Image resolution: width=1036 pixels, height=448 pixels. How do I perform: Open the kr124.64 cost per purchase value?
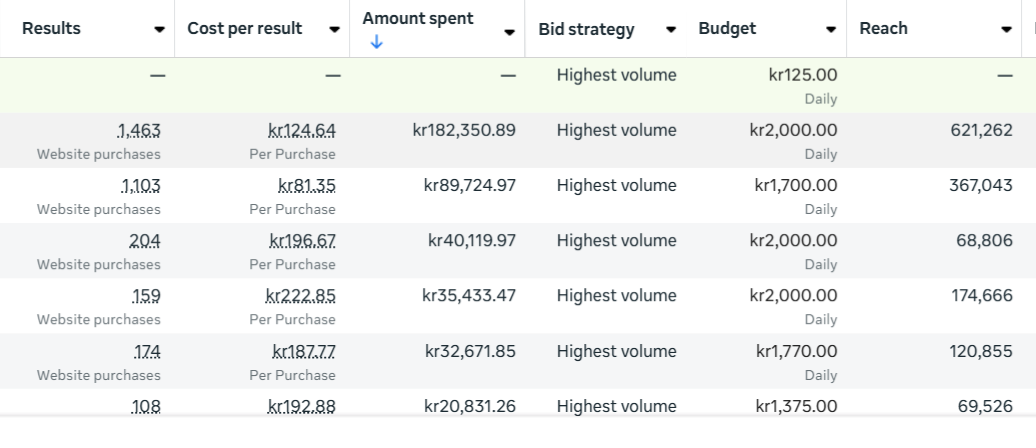click(x=302, y=130)
